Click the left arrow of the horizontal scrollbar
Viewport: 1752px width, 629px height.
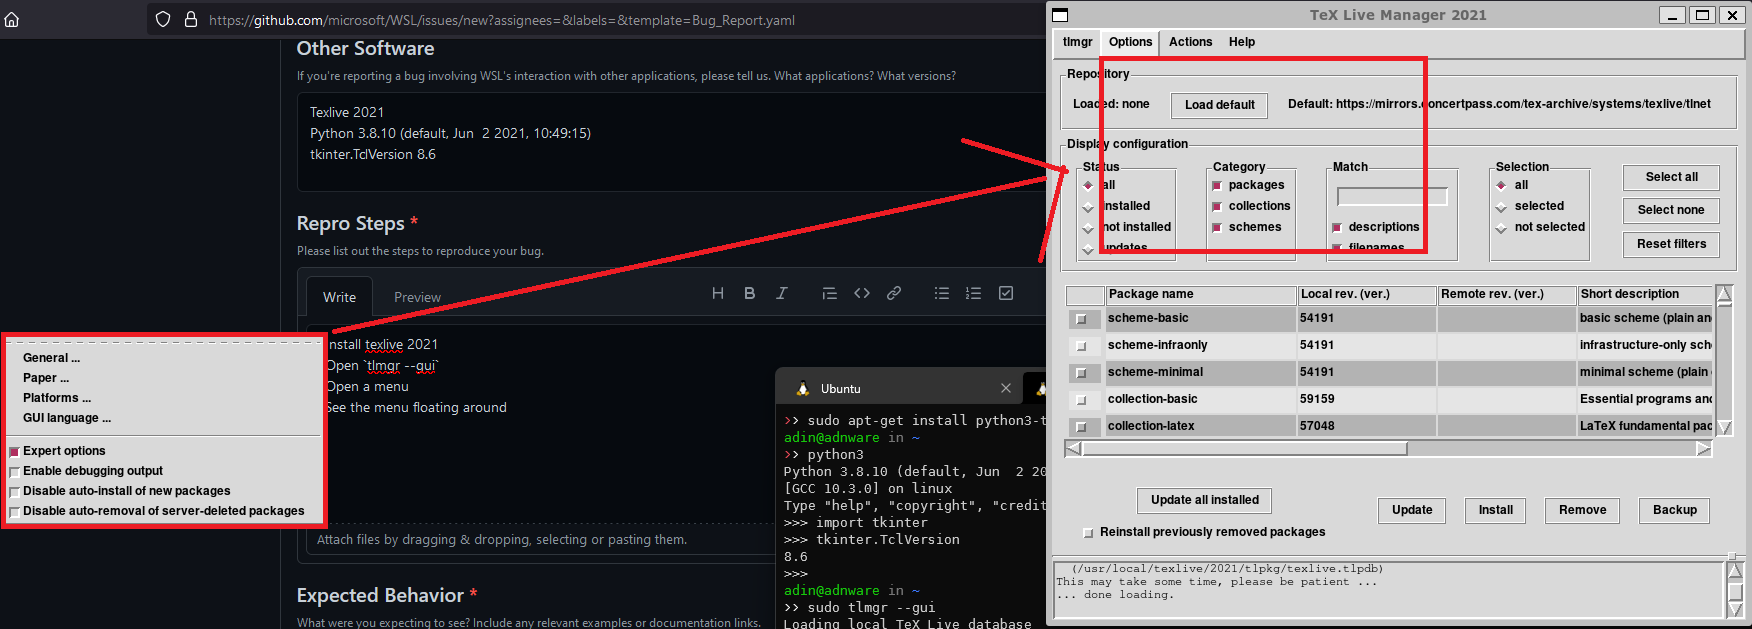tap(1073, 449)
